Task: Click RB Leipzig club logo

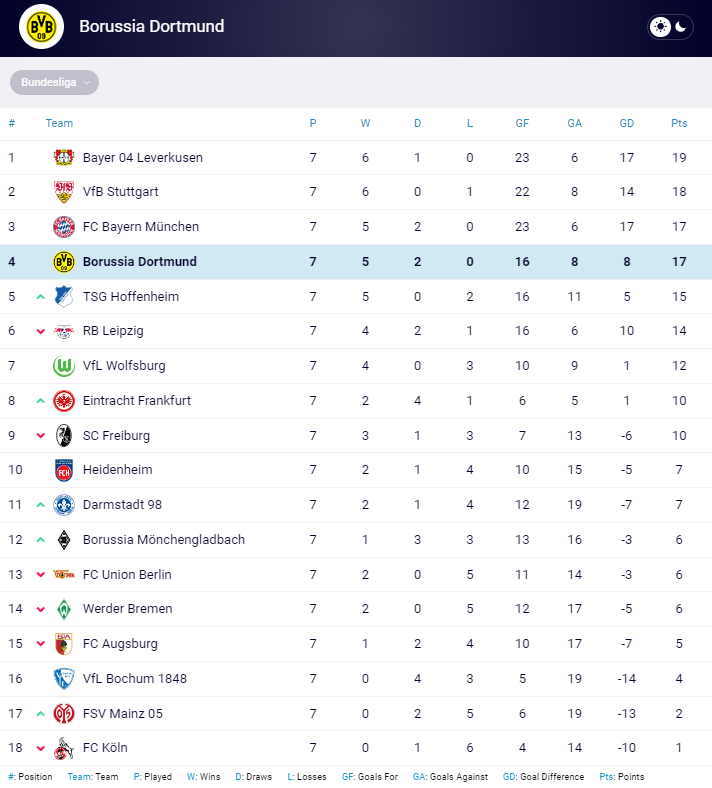Action: click(64, 331)
